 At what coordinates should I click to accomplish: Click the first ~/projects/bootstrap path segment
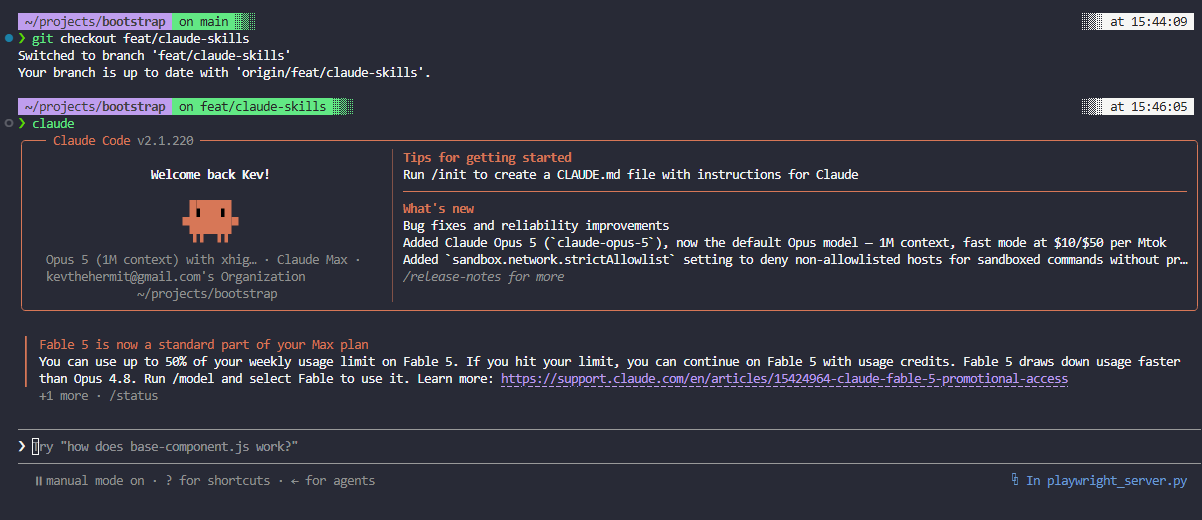point(95,21)
